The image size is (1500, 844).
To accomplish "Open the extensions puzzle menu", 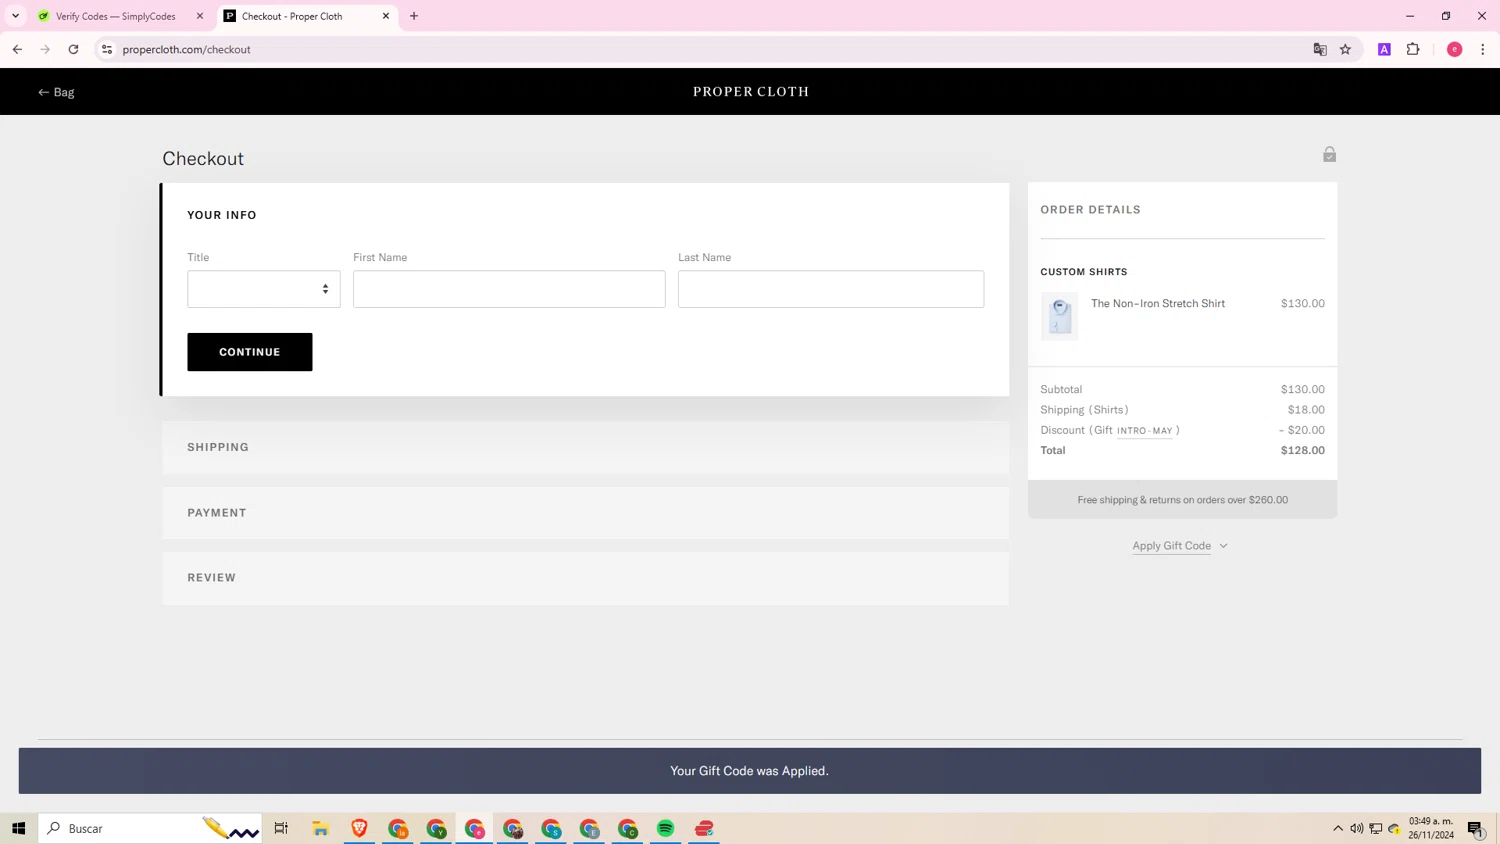I will (x=1413, y=49).
